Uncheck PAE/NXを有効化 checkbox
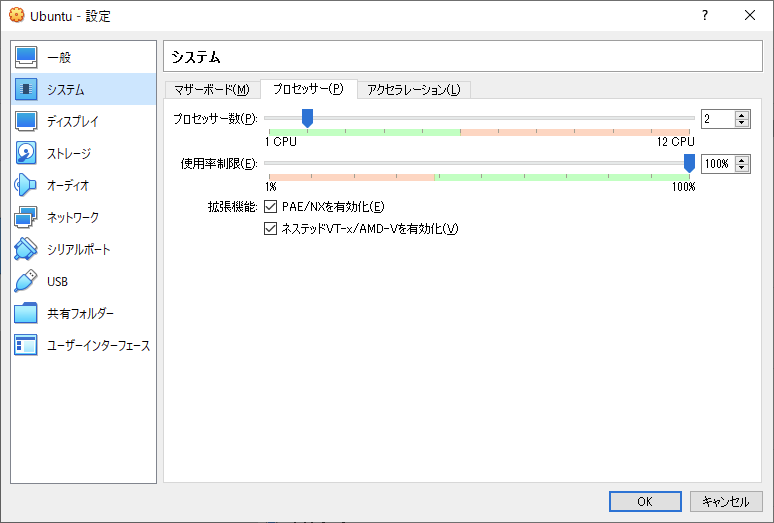774x523 pixels. [270, 206]
